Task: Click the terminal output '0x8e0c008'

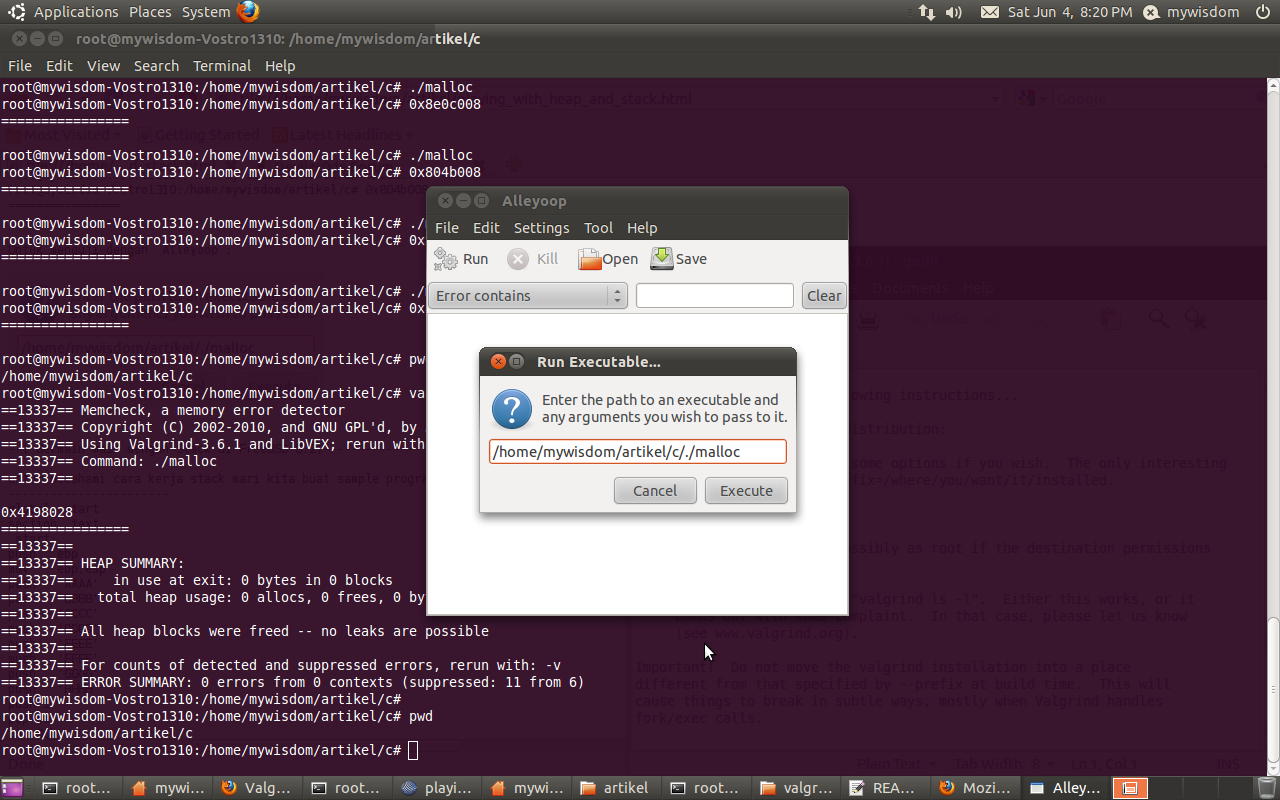Action: coord(445,104)
